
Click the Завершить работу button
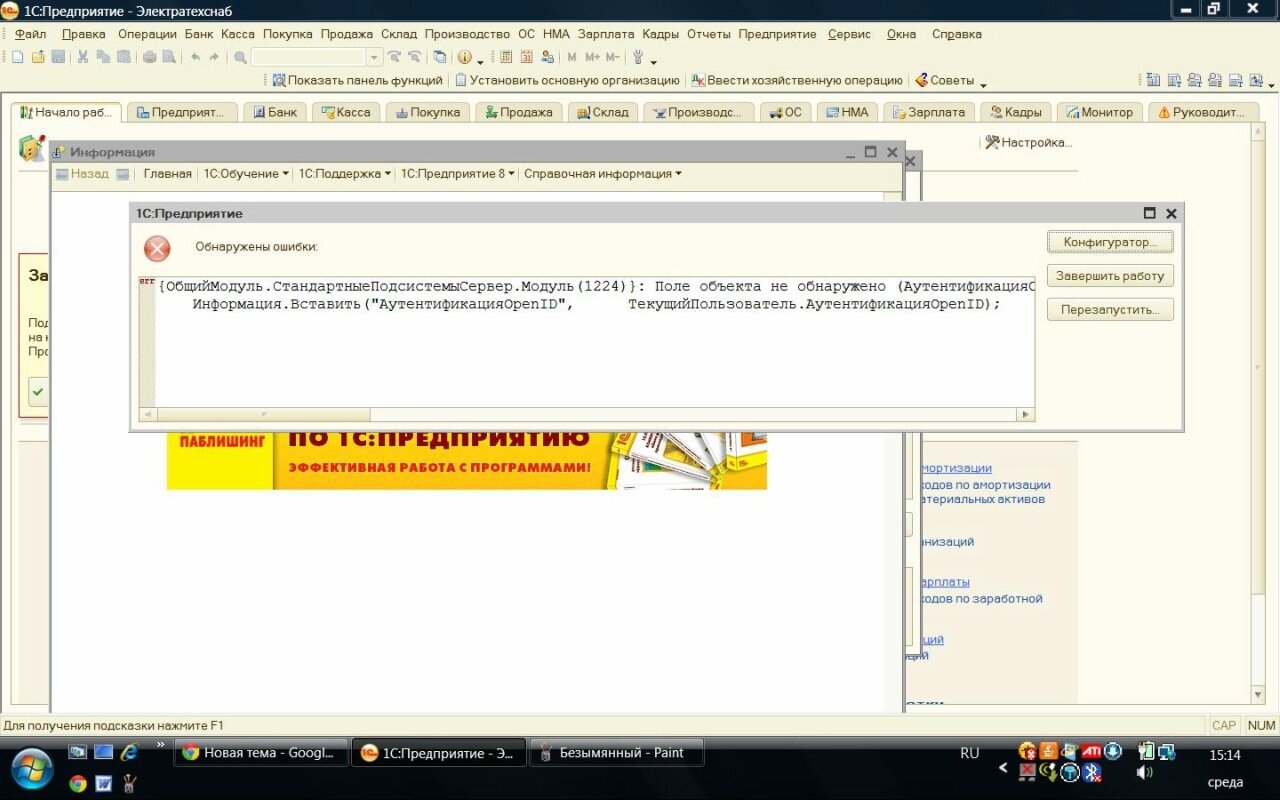coord(1110,276)
